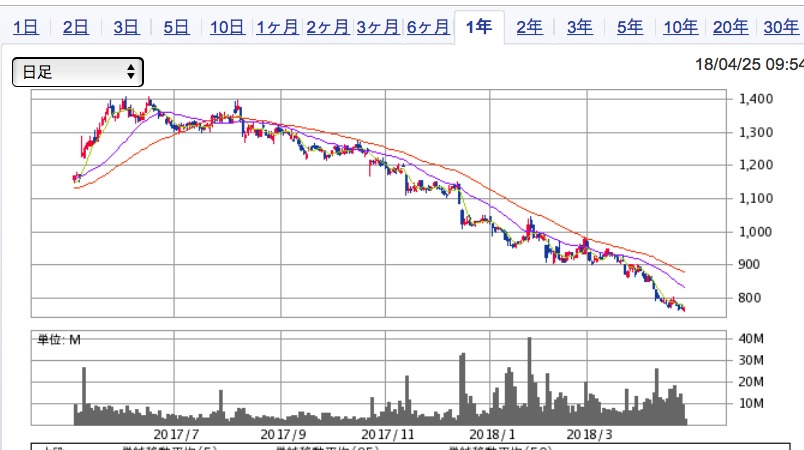804x450 pixels.
Task: Click the active 1年 tab
Action: tap(479, 27)
